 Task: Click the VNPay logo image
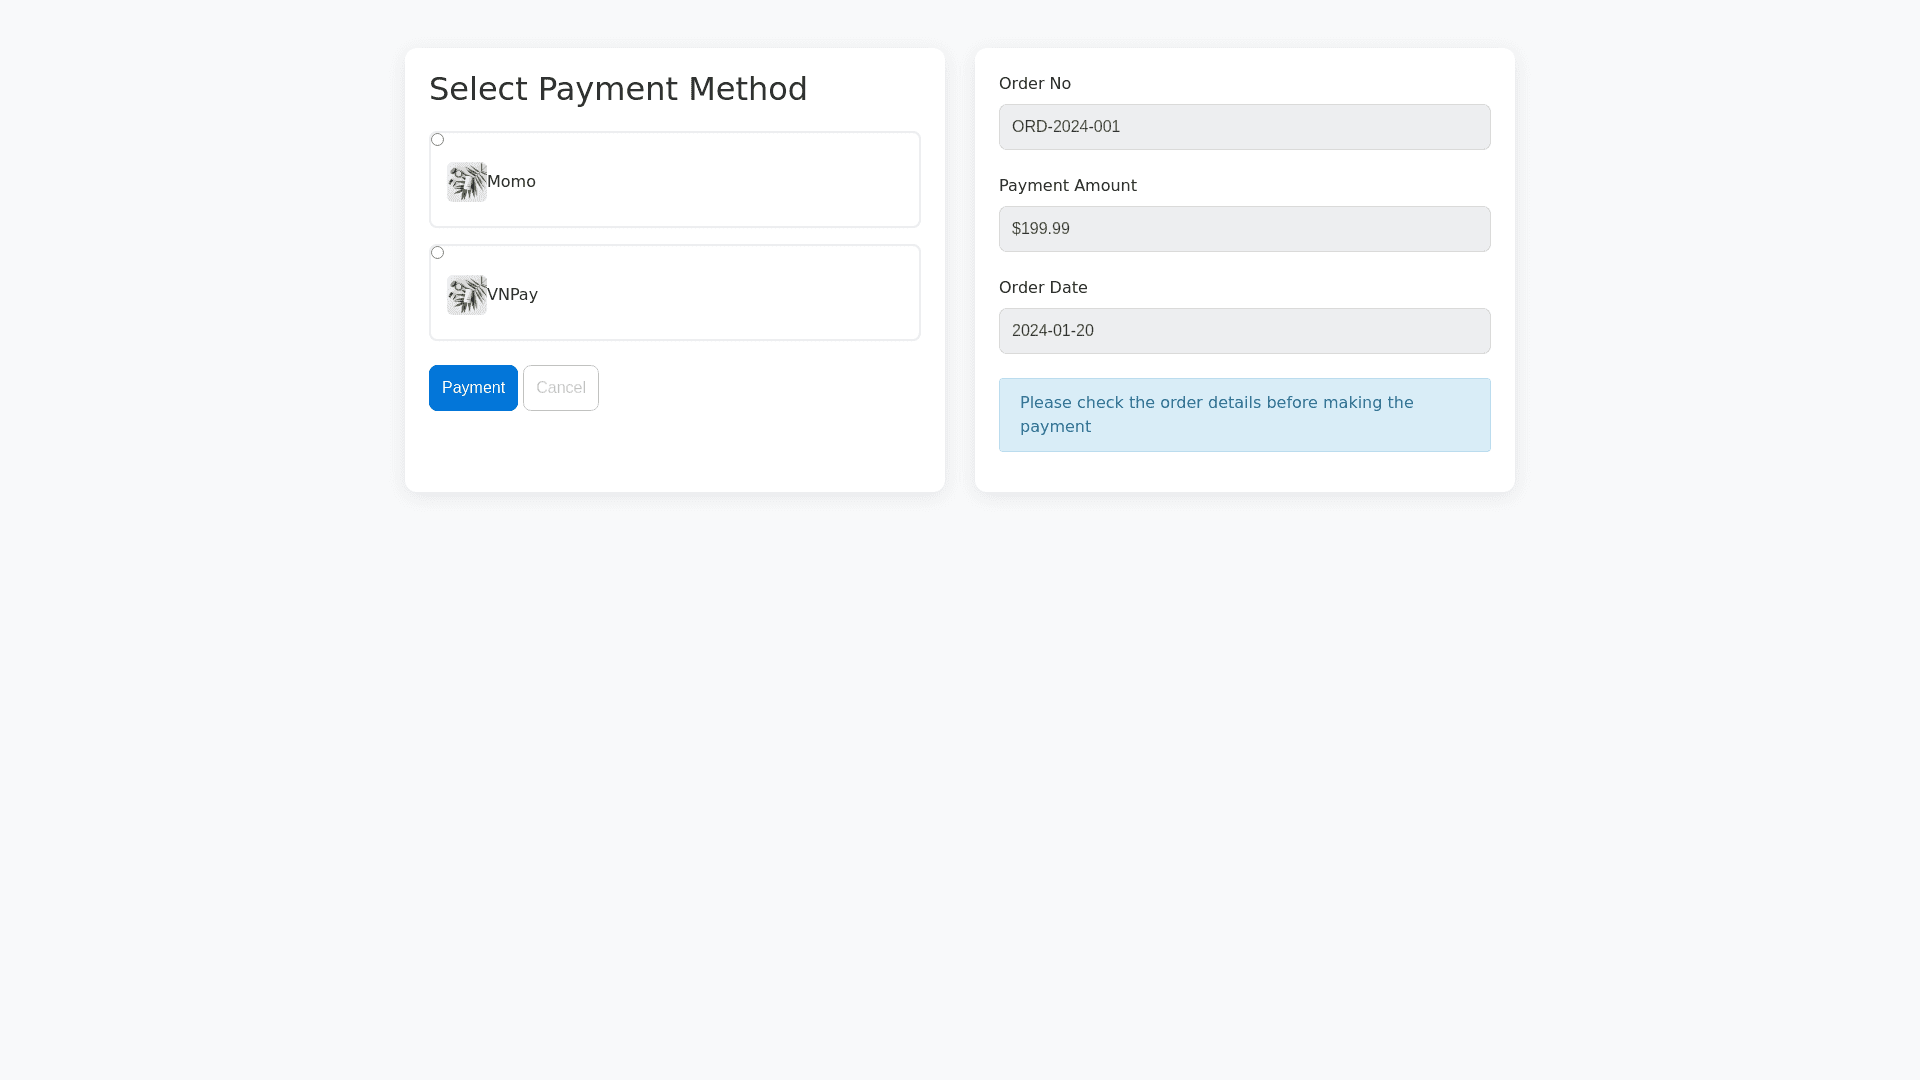point(466,295)
